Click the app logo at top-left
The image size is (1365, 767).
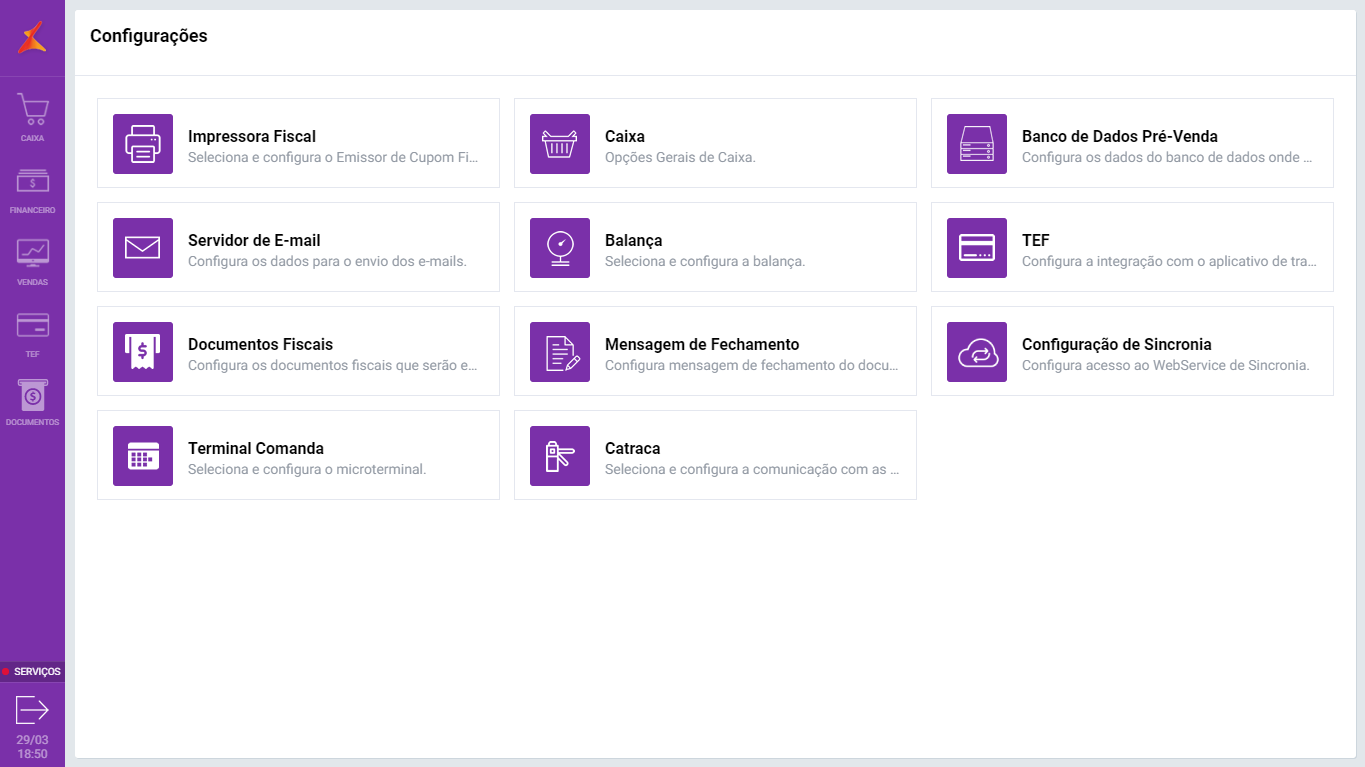click(x=32, y=38)
